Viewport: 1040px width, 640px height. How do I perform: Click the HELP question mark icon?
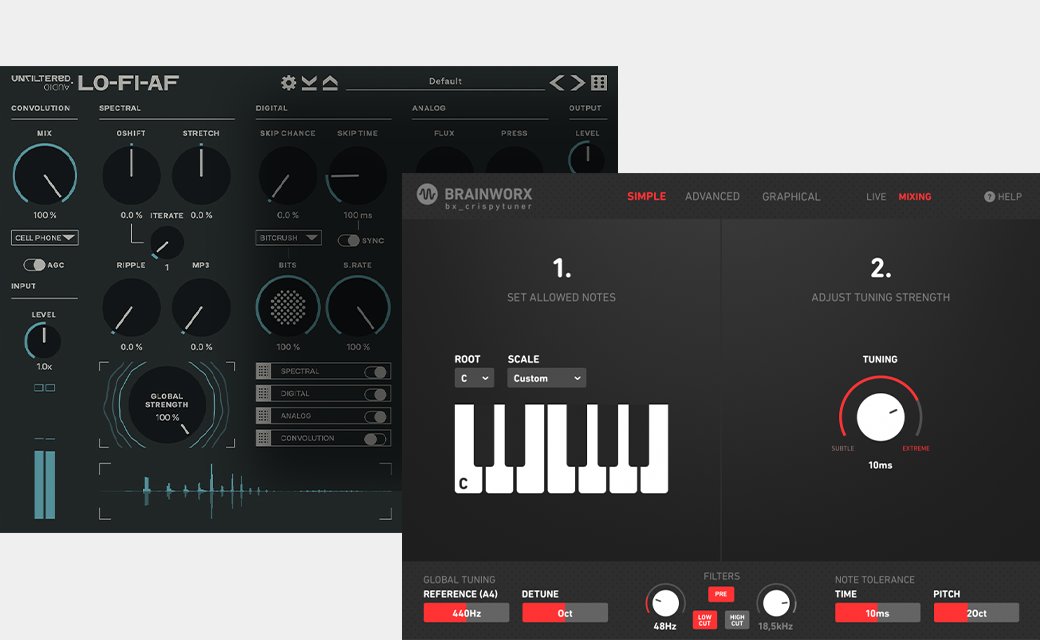point(989,196)
